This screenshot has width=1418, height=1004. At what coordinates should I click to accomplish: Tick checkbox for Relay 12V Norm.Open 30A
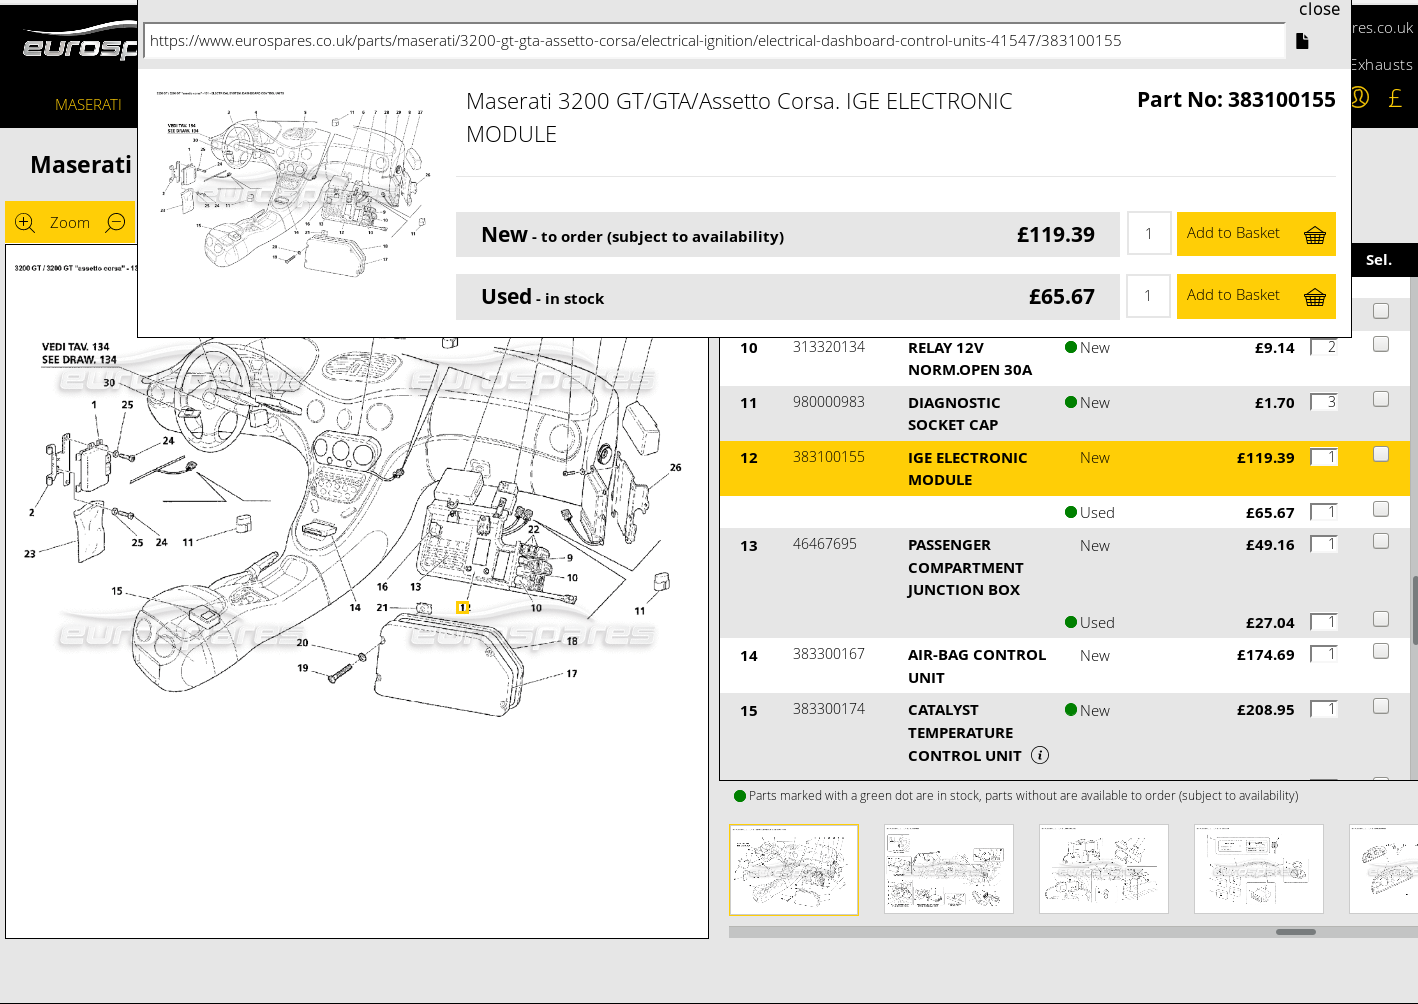click(1381, 344)
